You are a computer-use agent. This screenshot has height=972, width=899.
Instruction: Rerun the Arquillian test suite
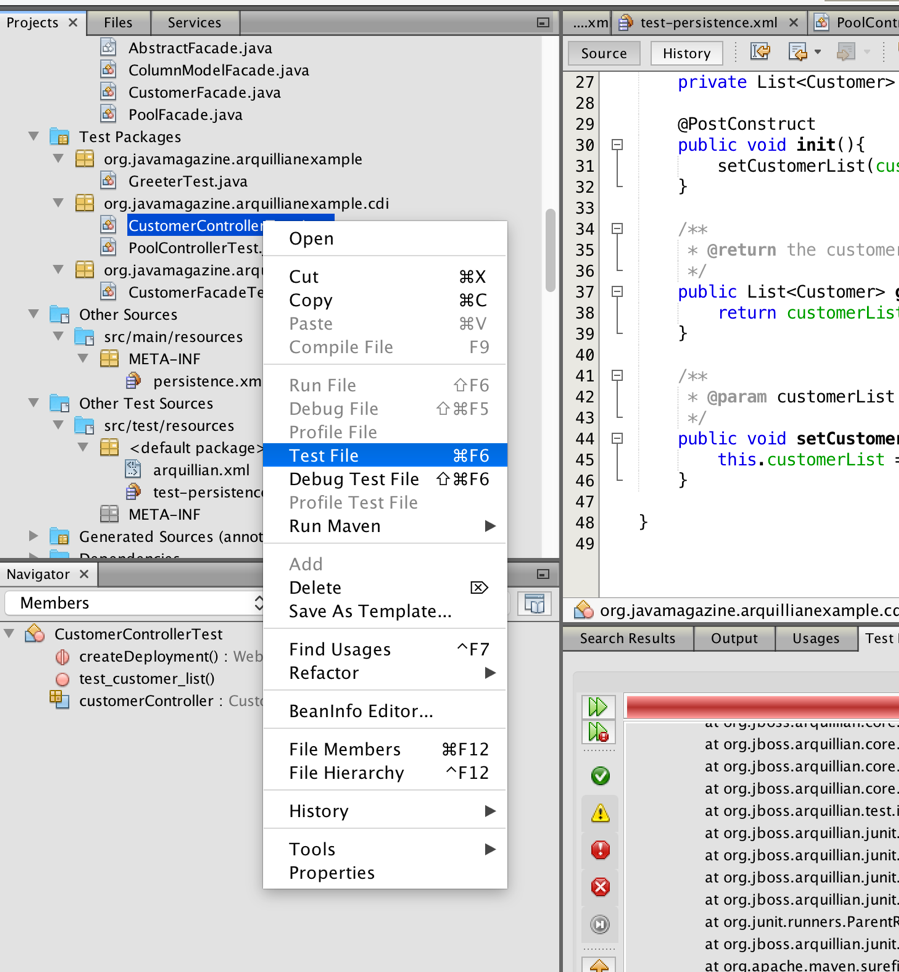coord(599,706)
